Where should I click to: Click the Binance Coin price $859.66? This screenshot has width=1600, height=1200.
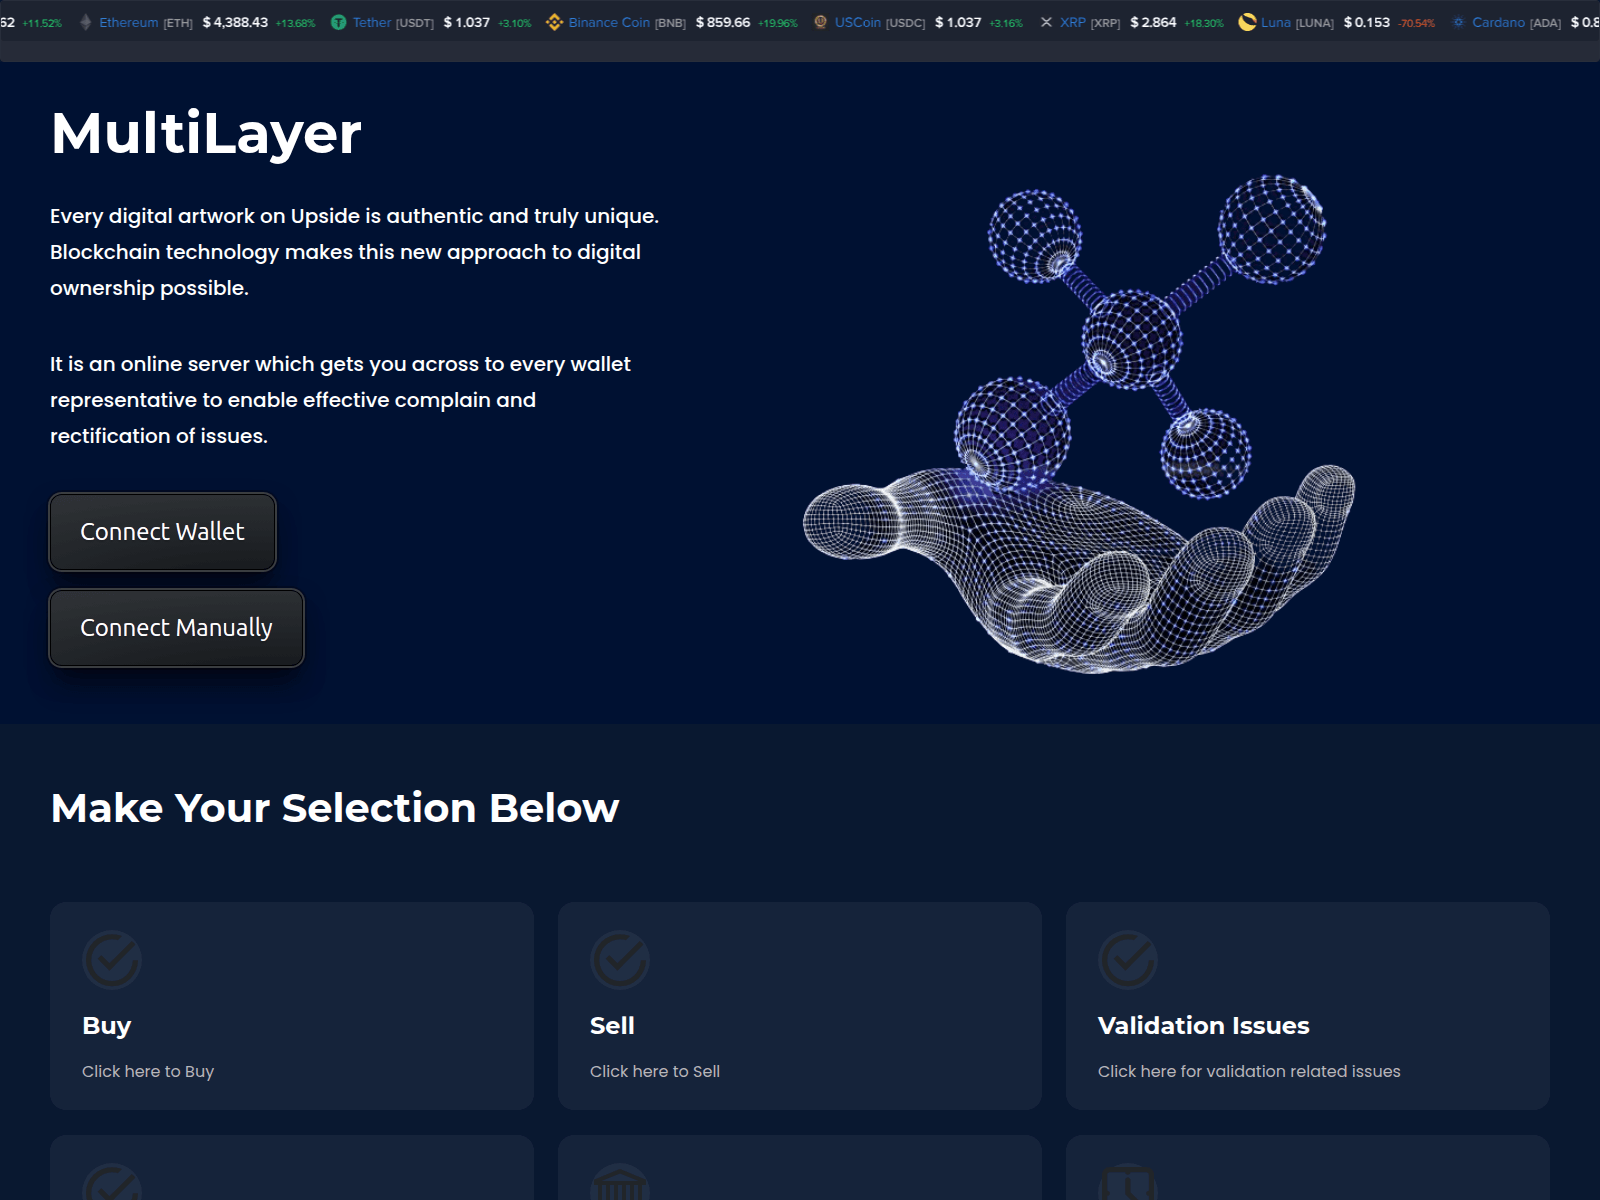(723, 22)
